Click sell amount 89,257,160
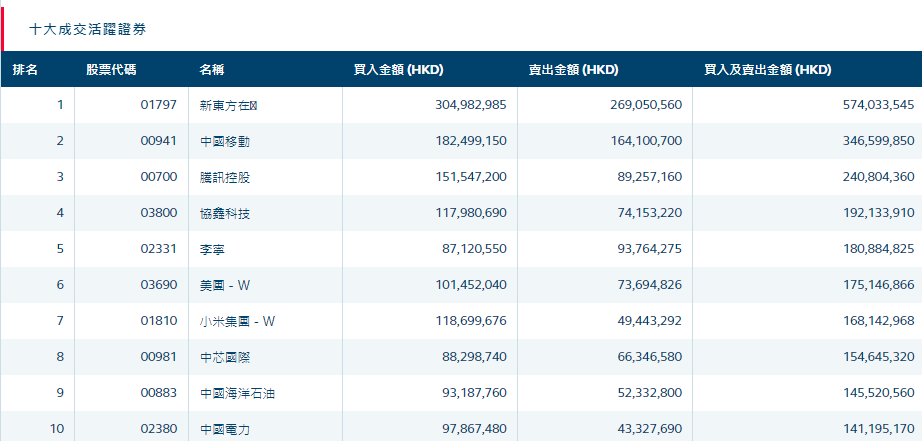 [650, 177]
